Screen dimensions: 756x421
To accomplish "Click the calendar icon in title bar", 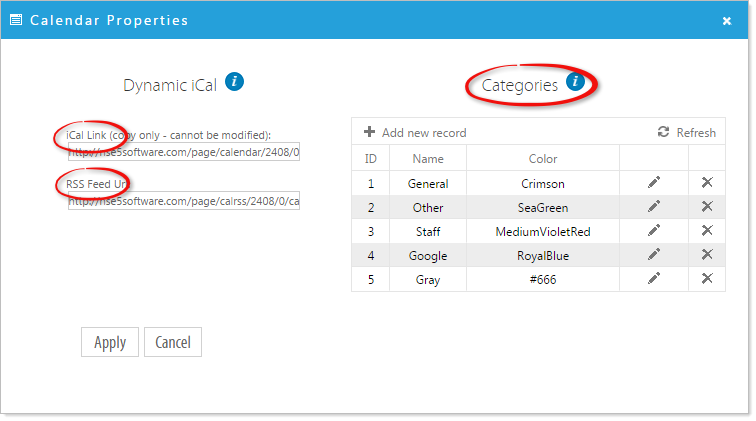I will point(16,20).
